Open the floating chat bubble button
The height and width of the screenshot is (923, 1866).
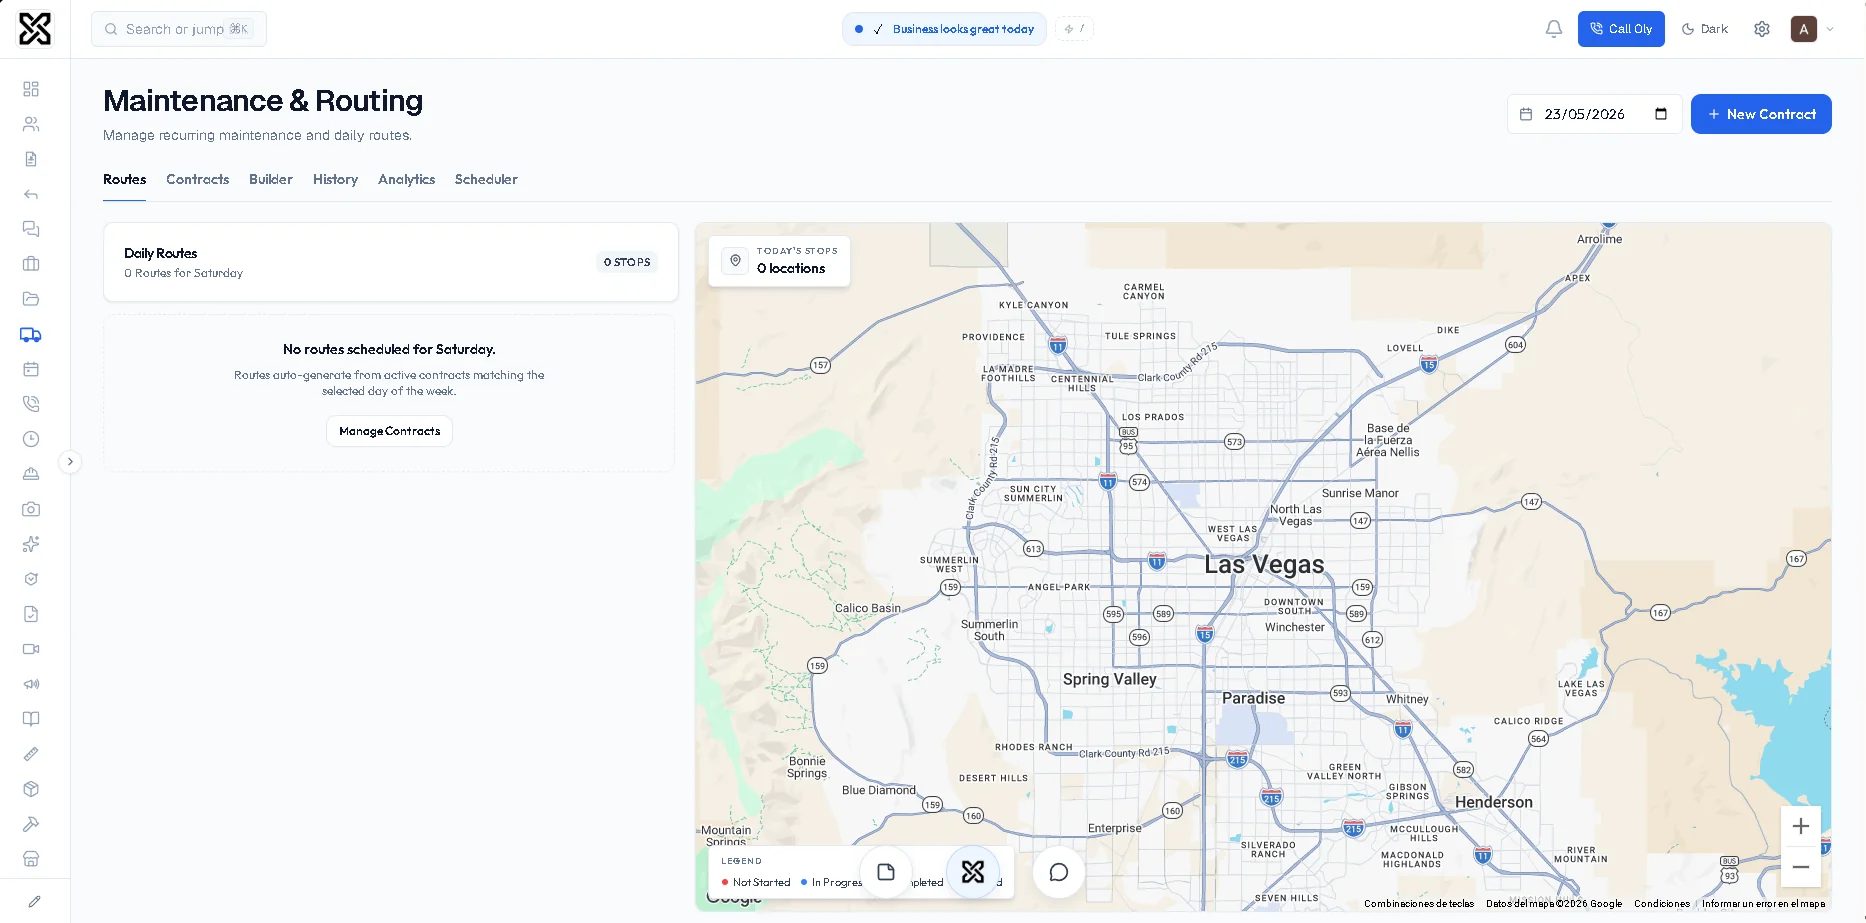tap(1059, 872)
